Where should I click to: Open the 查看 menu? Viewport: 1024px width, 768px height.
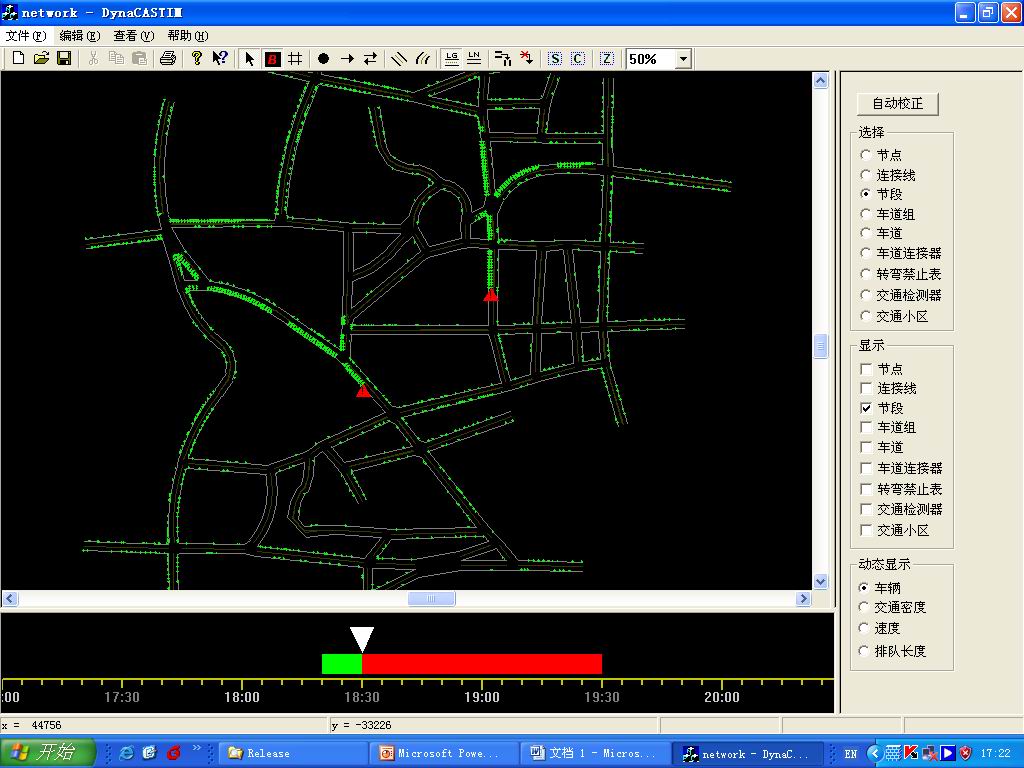point(133,36)
